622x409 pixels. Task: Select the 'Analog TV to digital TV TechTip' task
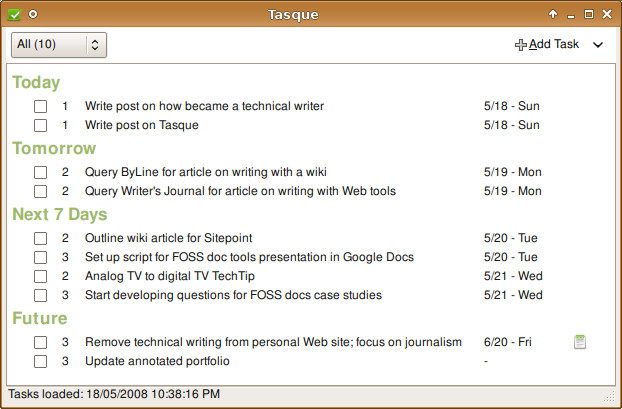point(170,276)
